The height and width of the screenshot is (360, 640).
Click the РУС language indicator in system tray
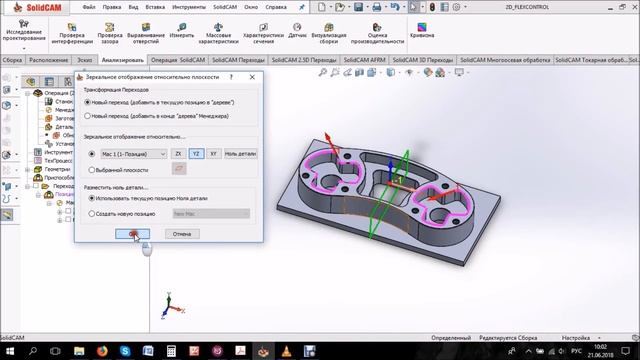(576, 351)
